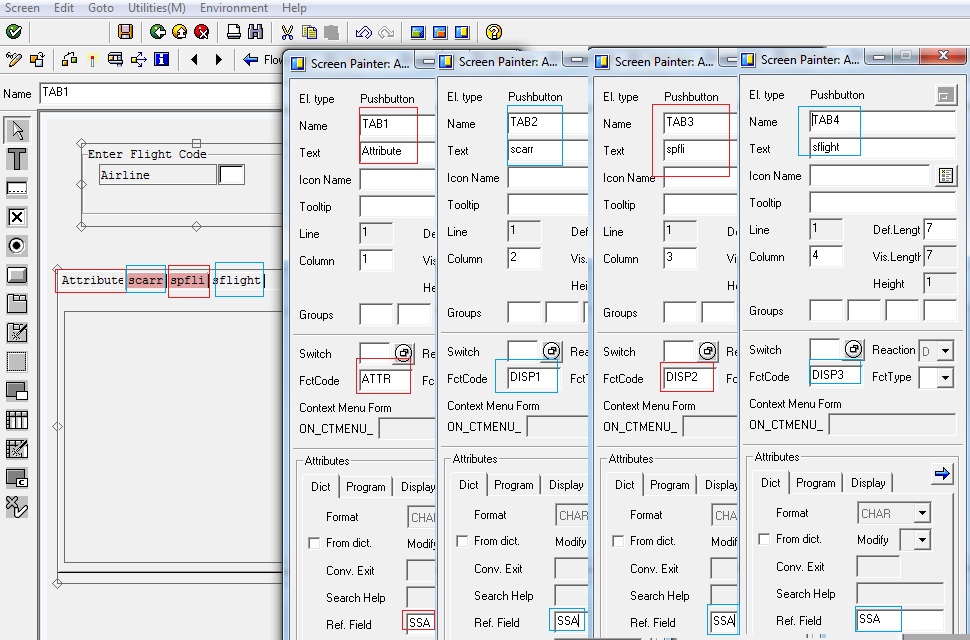
Task: Switch to the Program tab in TAB3 attributes
Action: tap(669, 484)
